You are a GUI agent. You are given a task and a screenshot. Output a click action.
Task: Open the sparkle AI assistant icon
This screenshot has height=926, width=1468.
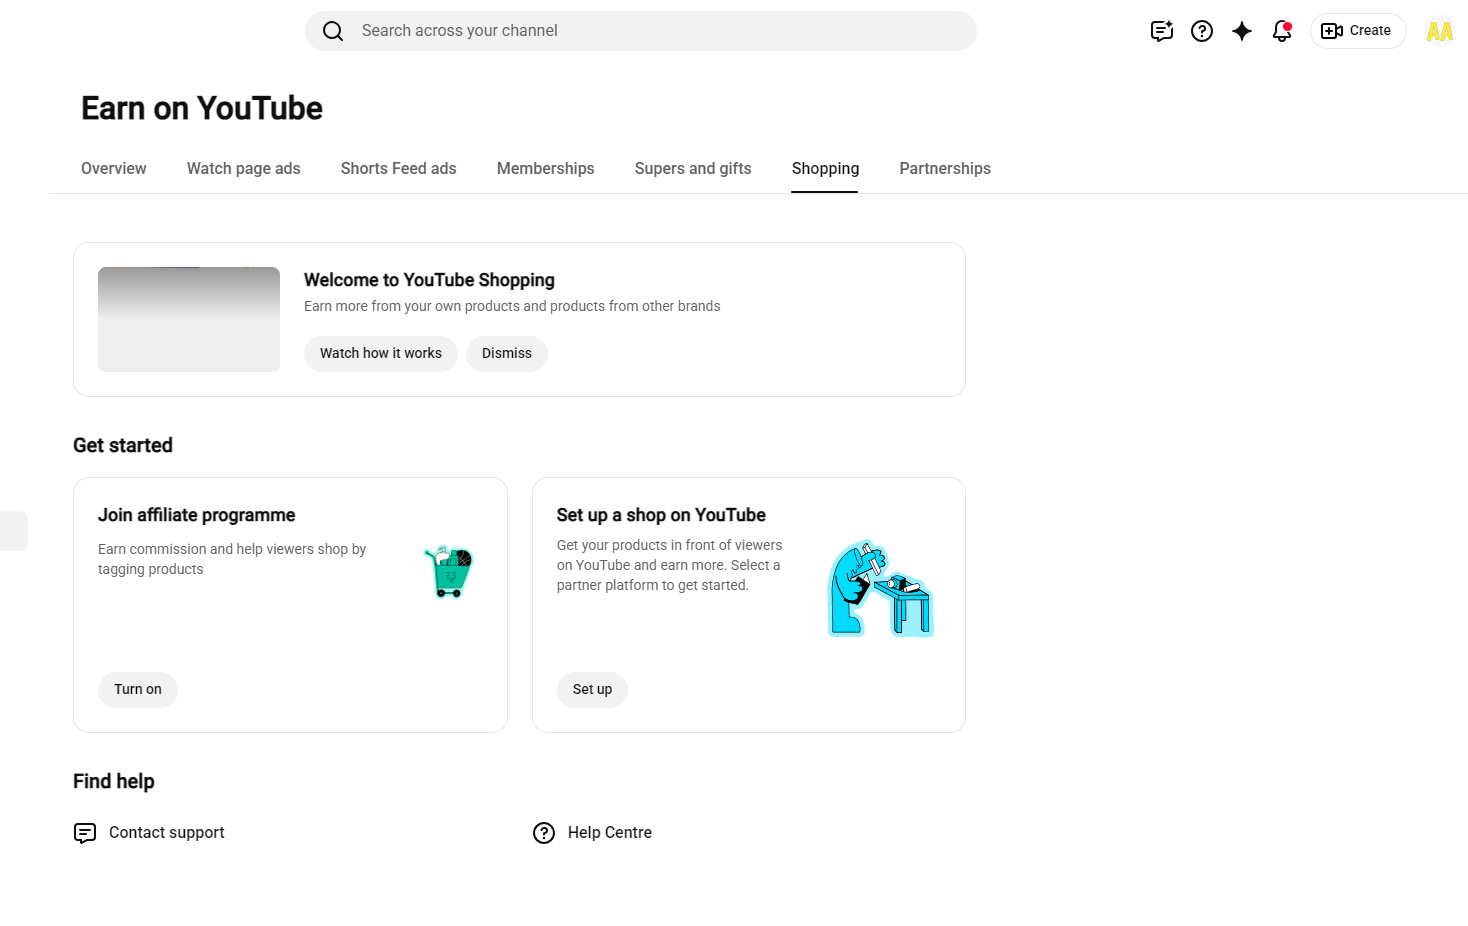pos(1242,31)
